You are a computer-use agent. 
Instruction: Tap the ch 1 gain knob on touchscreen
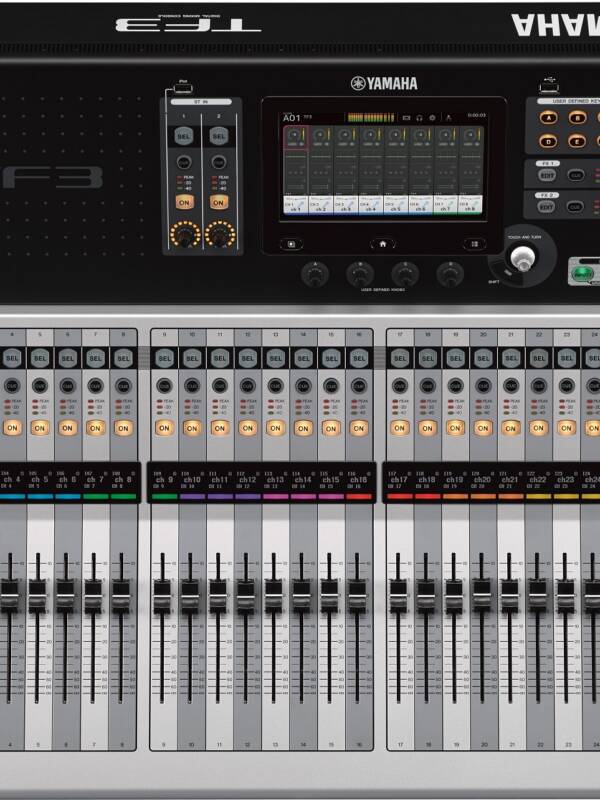(293, 135)
